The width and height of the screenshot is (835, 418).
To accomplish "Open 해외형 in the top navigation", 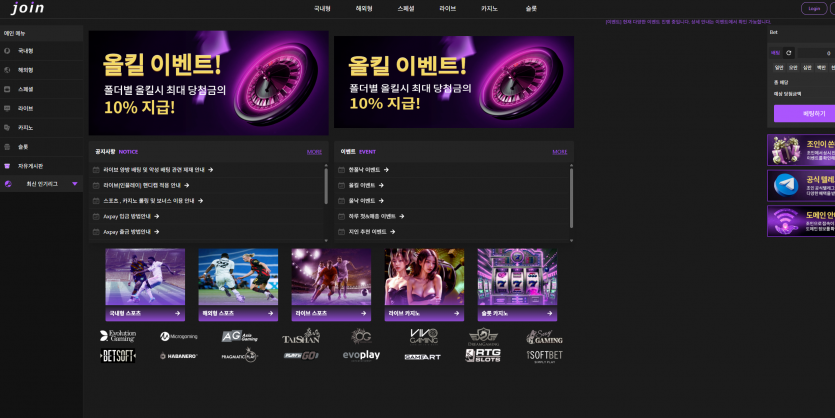I will point(364,9).
